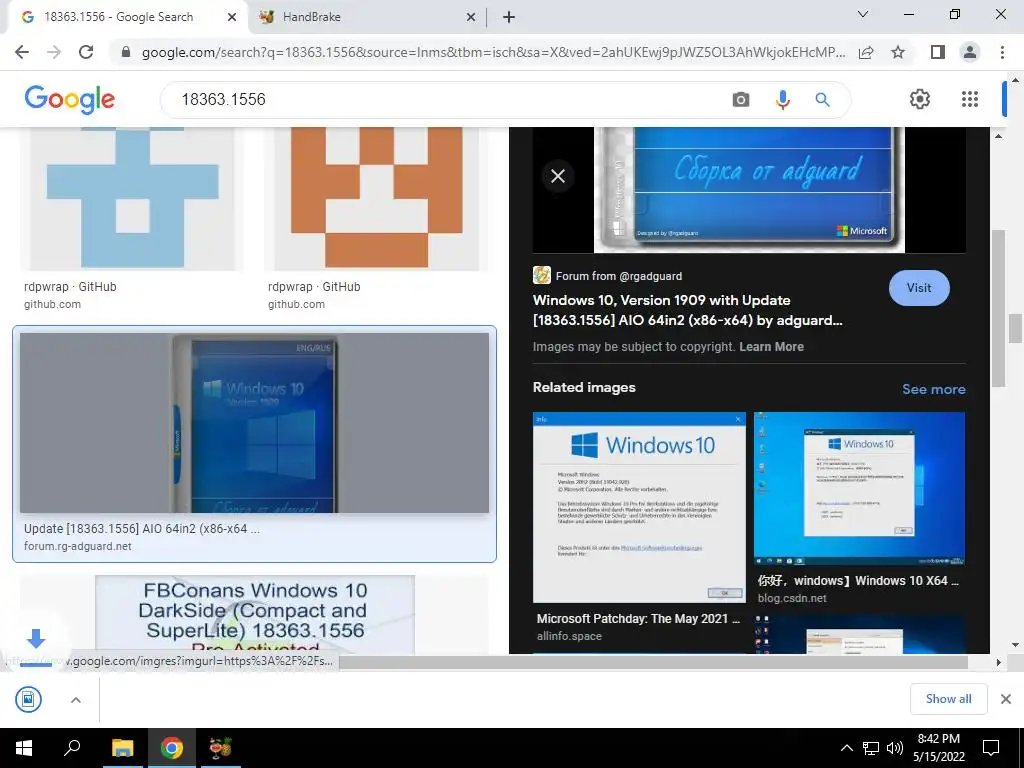
Task: Click the Chrome back arrow
Action: click(x=22, y=52)
